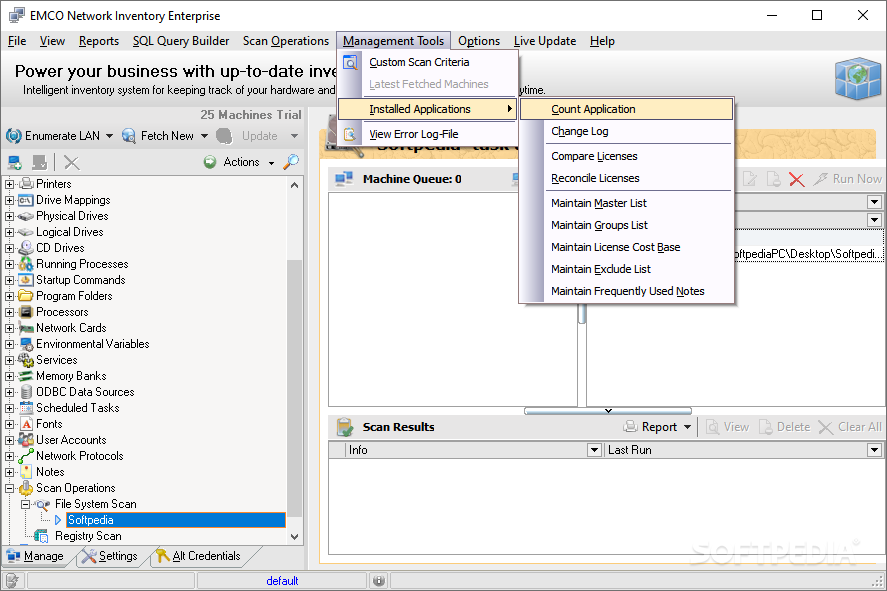Click the tree scrollbar up arrow
The image size is (887, 591).
coord(295,185)
